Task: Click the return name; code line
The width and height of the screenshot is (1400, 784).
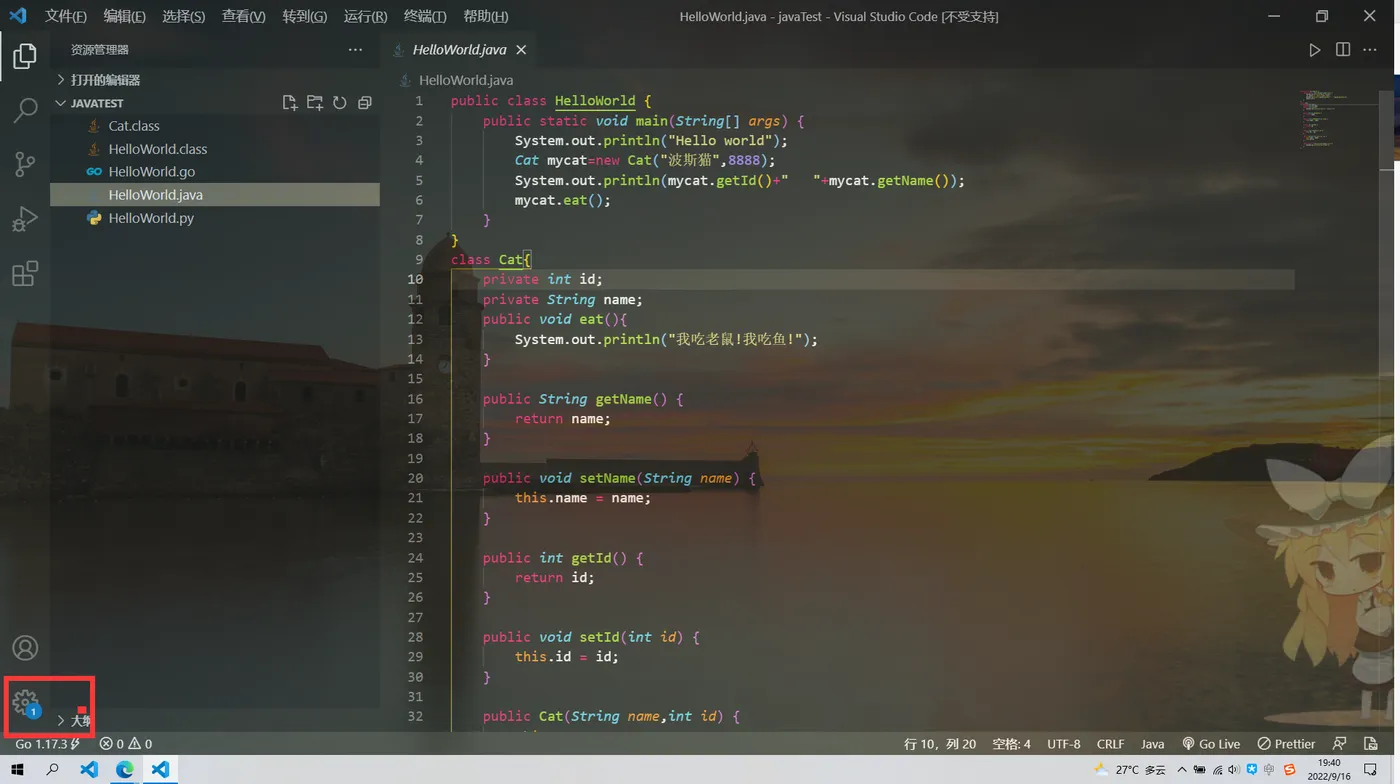Action: coord(562,419)
